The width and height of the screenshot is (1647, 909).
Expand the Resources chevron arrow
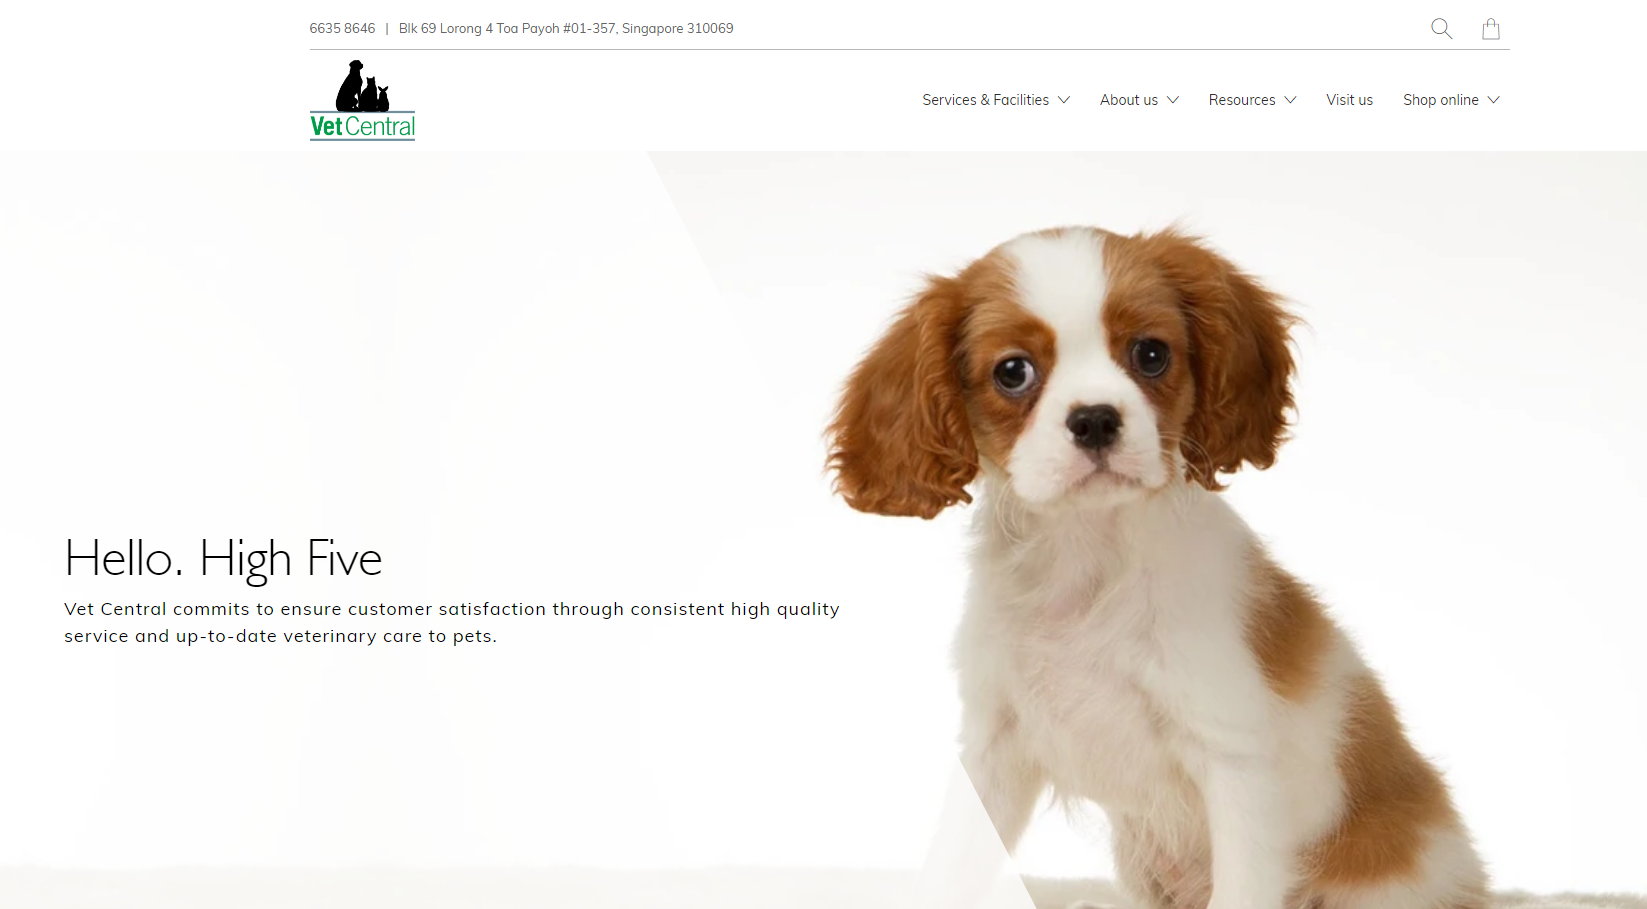1290,100
